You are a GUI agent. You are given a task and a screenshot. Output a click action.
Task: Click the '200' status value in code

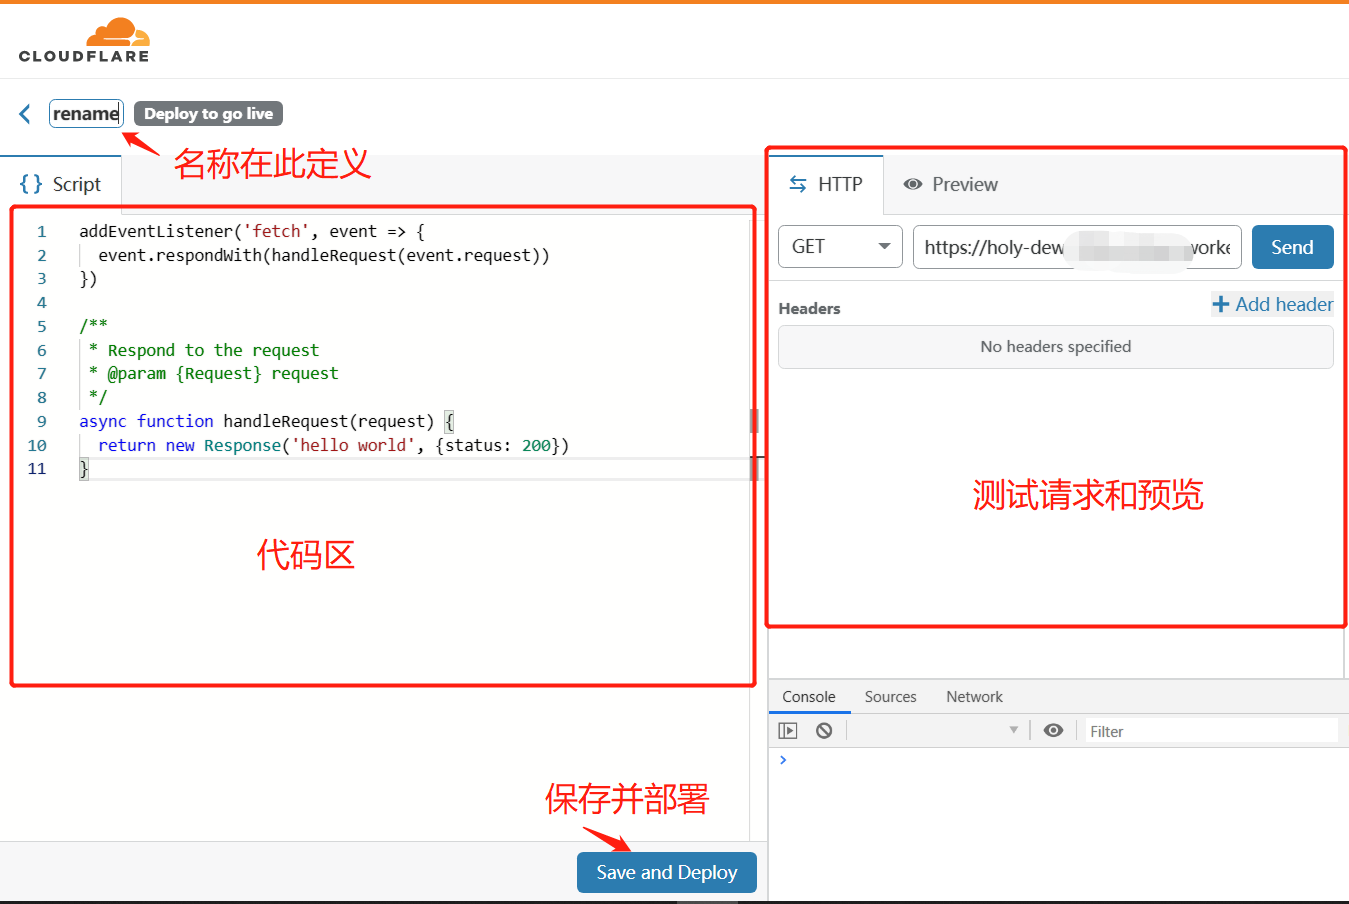click(x=536, y=445)
